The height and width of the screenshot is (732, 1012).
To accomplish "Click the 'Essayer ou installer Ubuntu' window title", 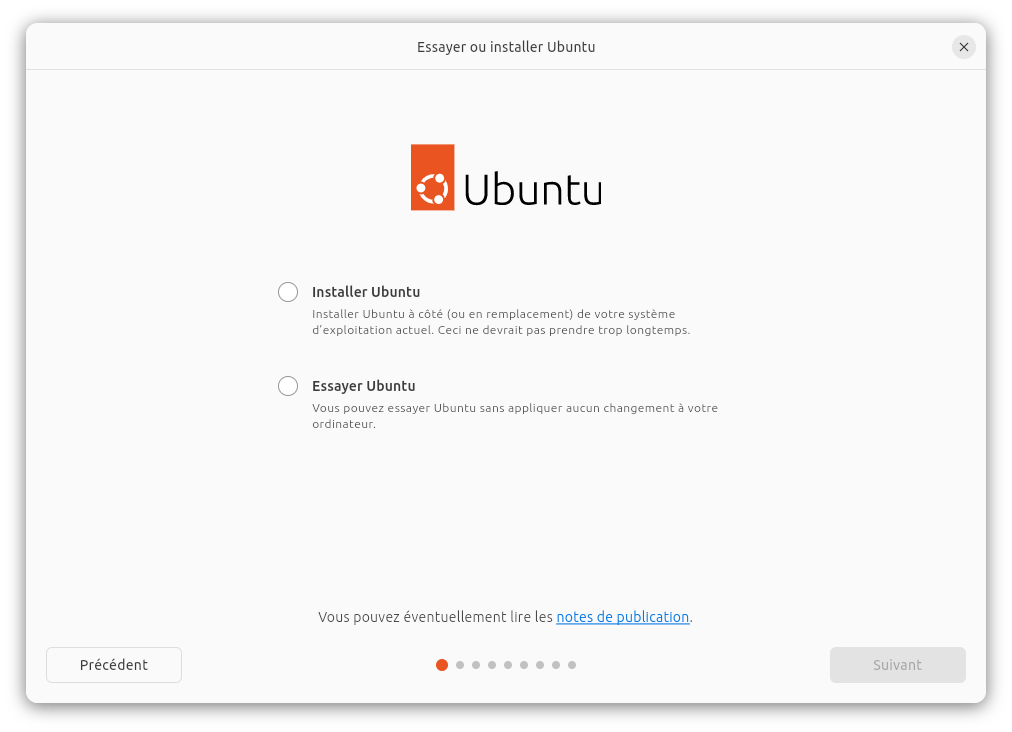I will (506, 47).
